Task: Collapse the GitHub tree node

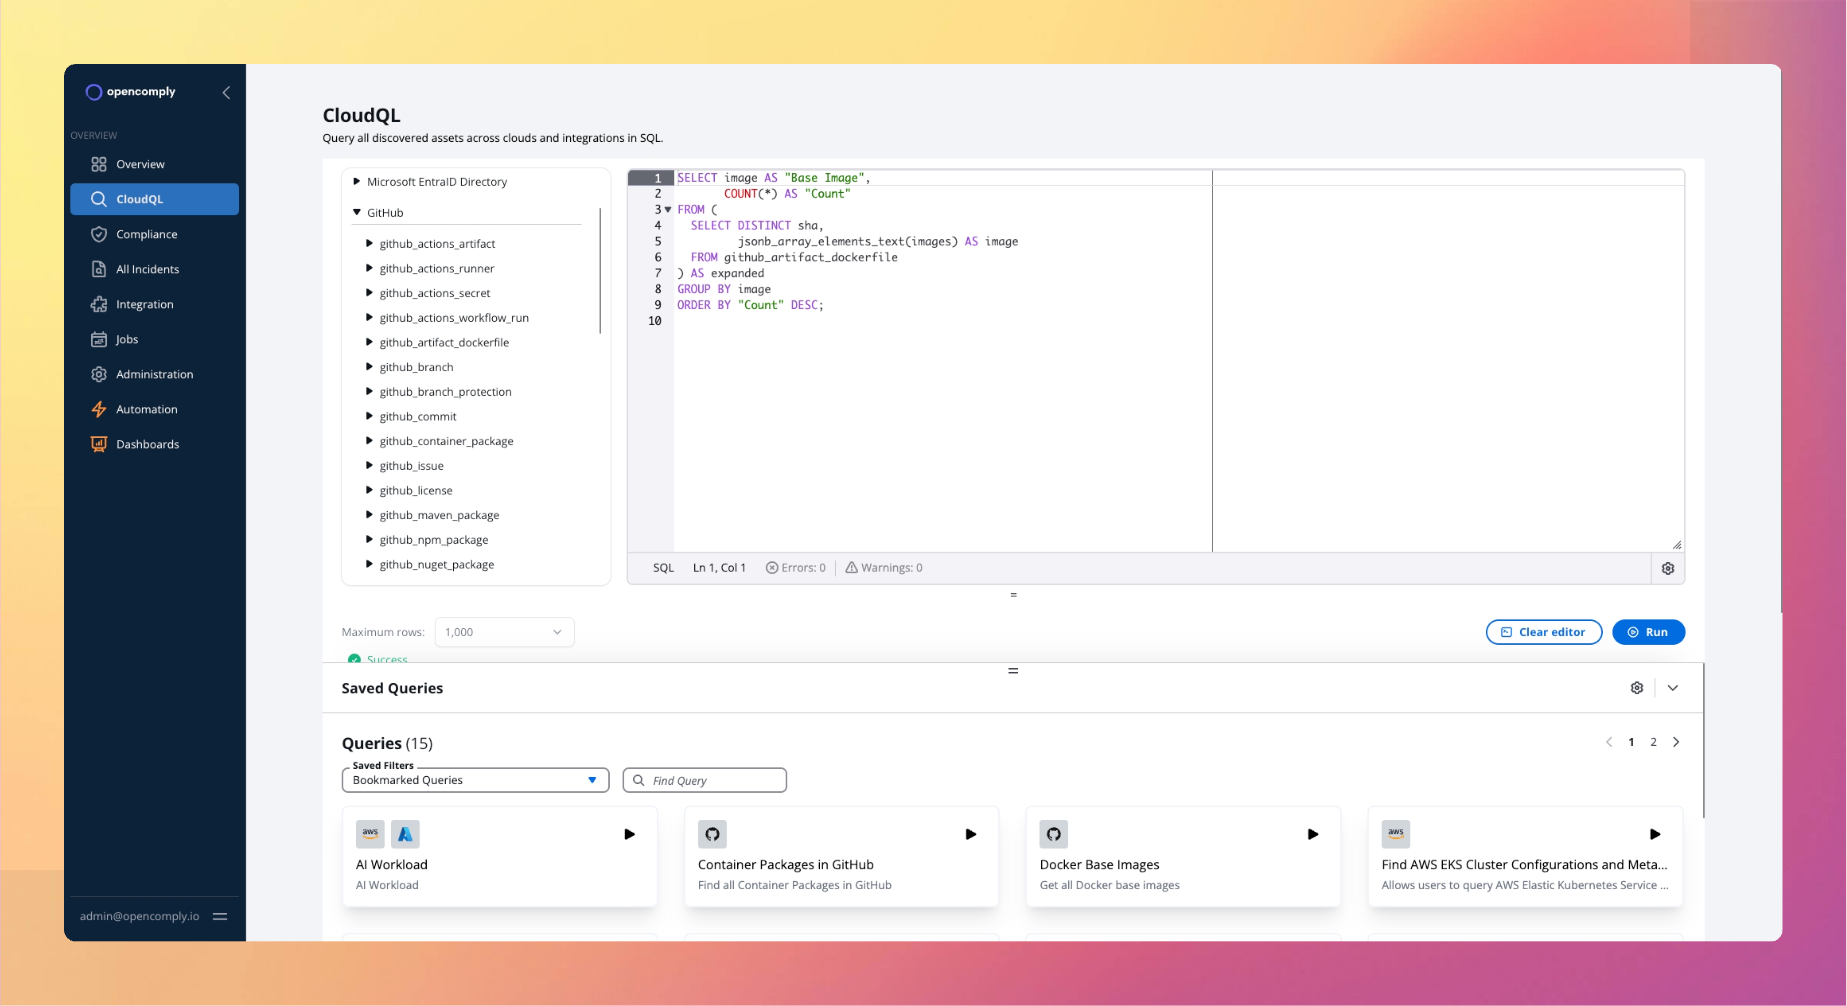Action: pos(357,213)
